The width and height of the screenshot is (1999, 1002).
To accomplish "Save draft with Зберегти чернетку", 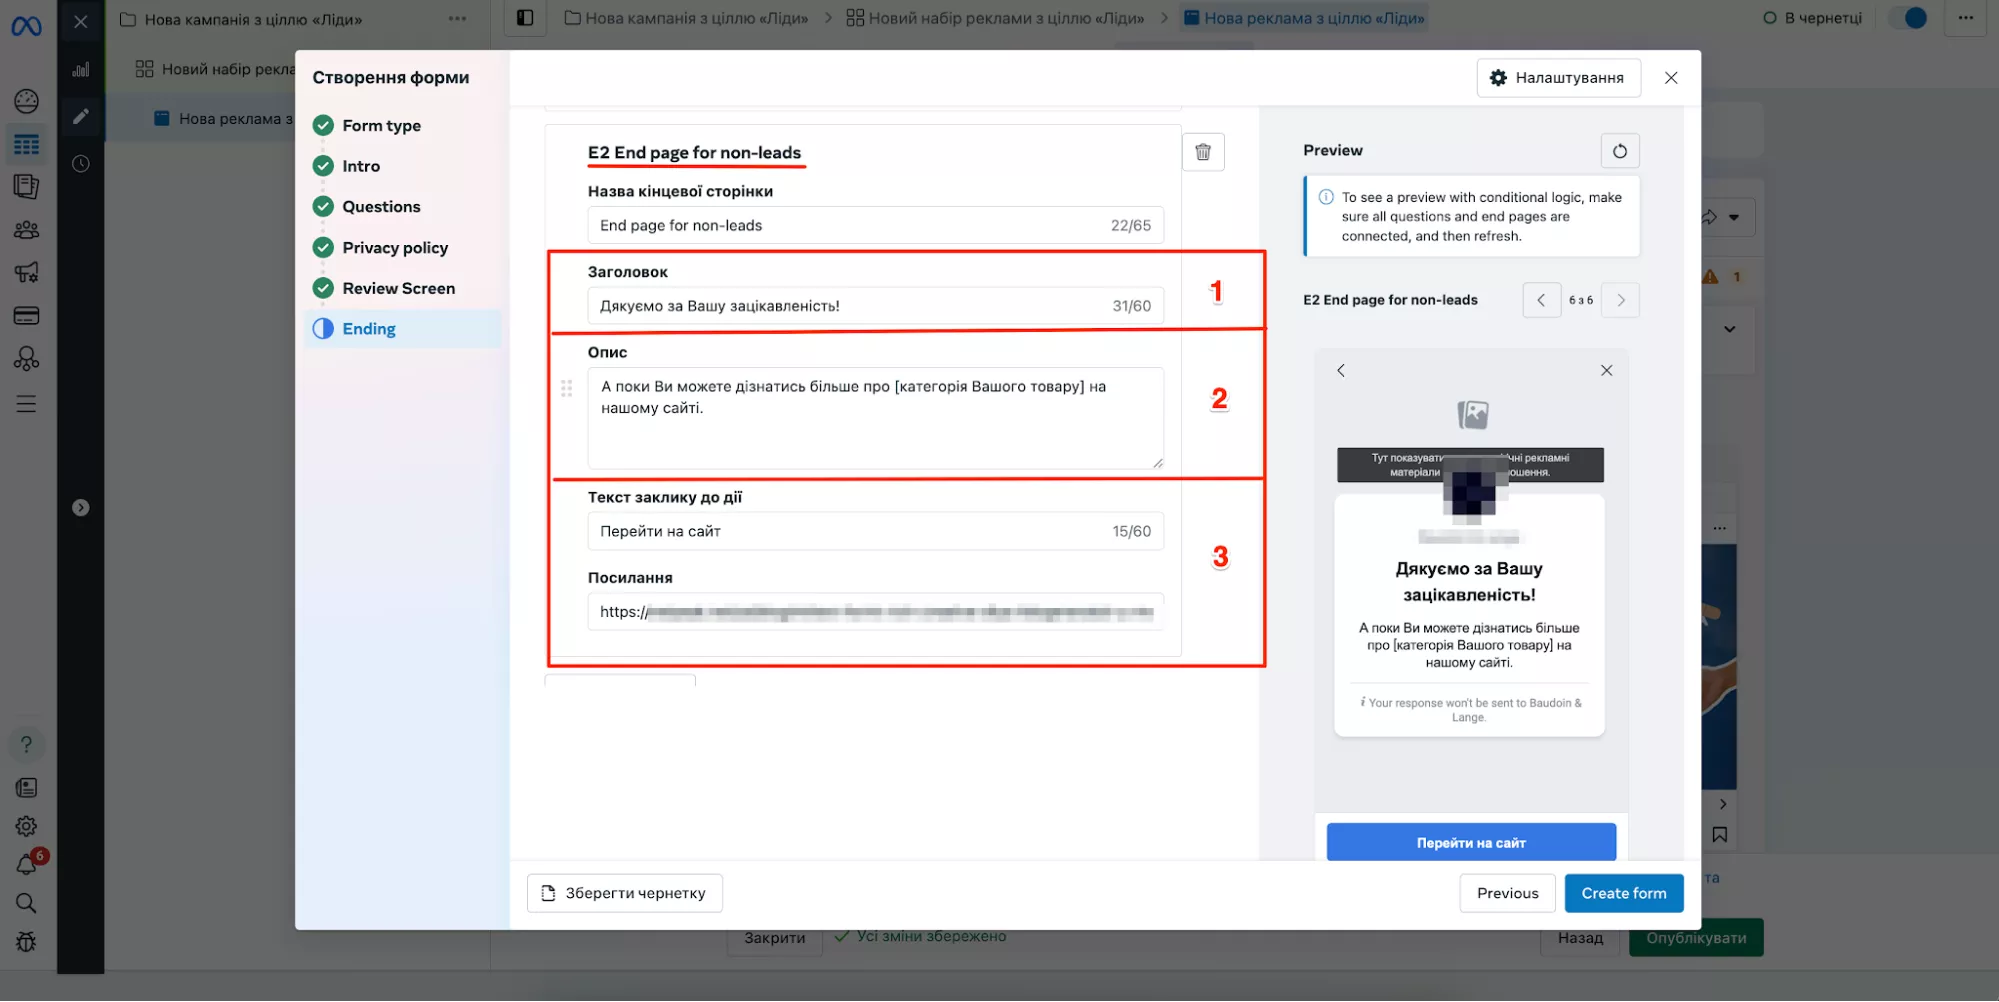I will point(624,893).
